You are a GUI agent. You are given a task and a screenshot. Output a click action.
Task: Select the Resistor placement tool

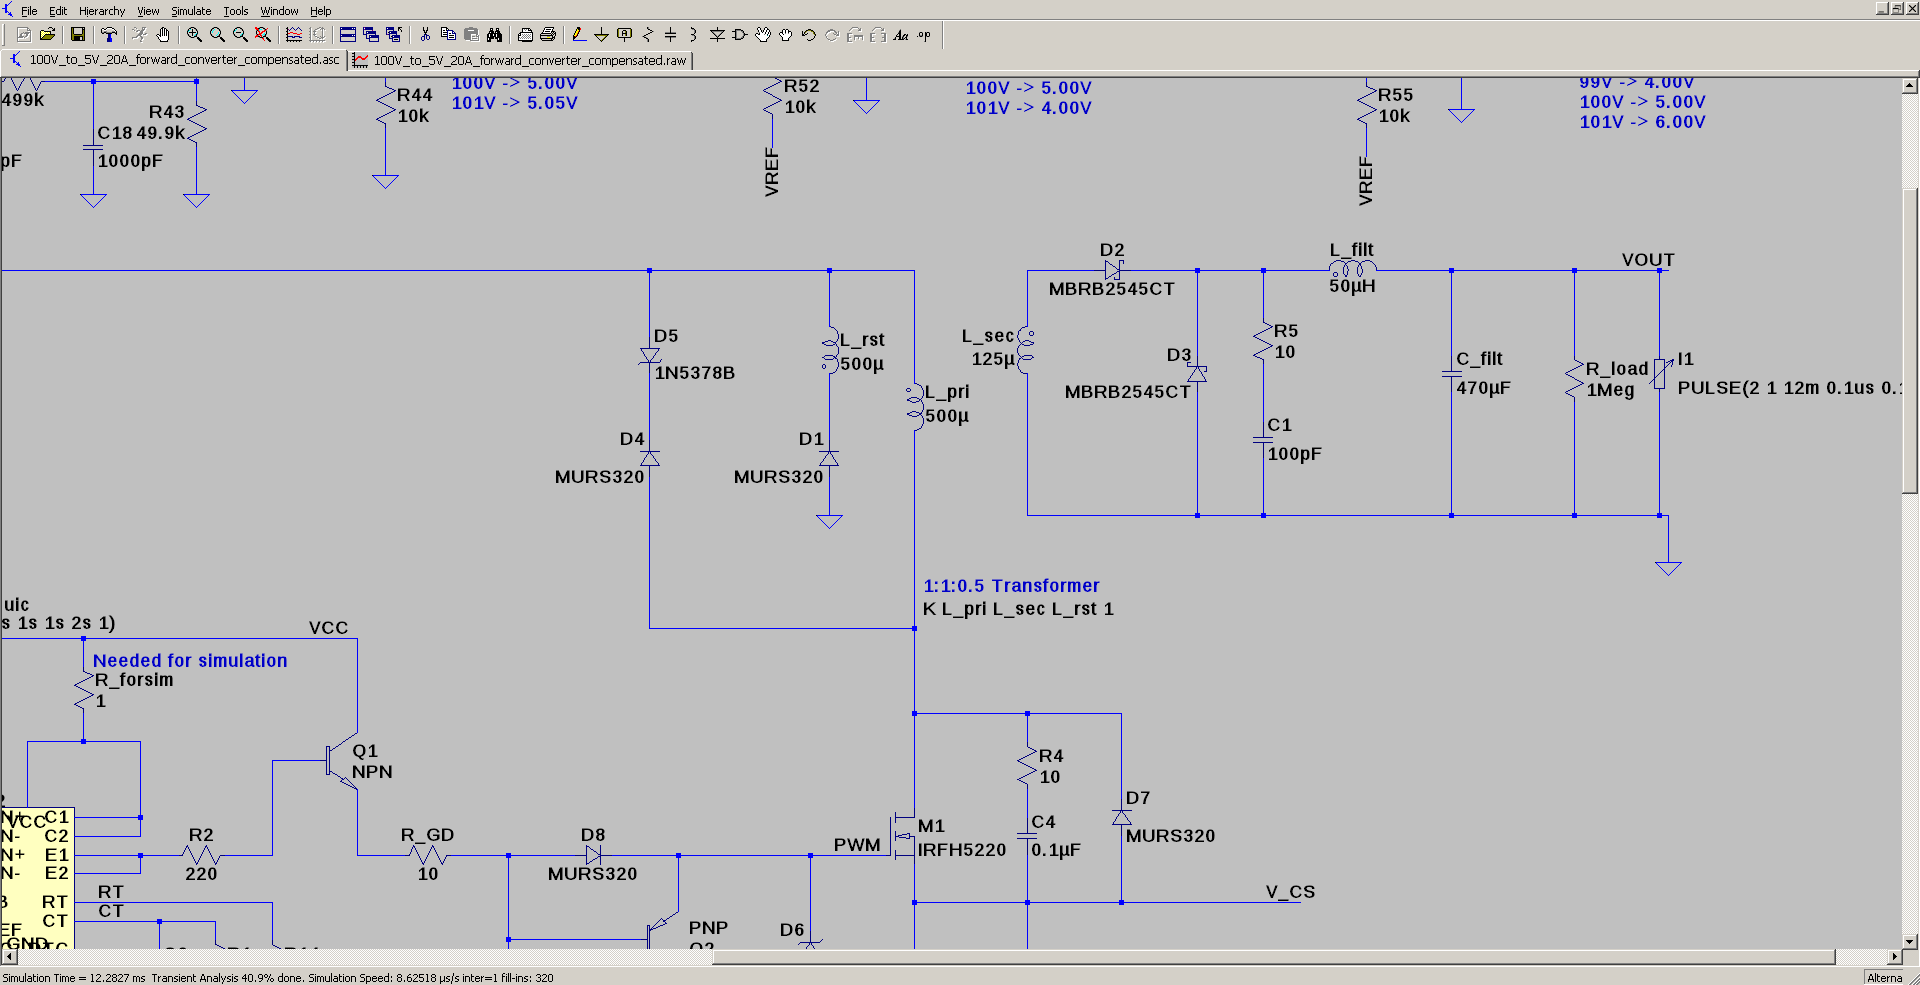click(x=648, y=35)
